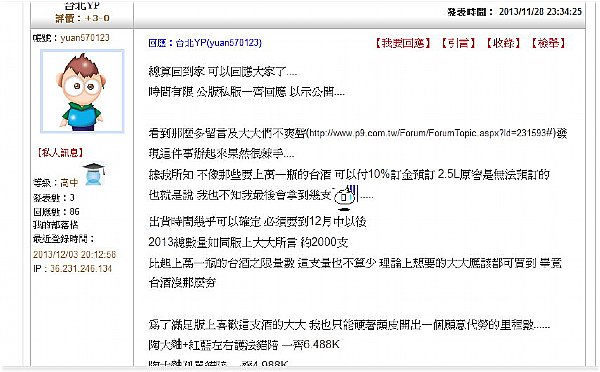Click username 台北YP(yuan570123) in reply header
Image resolution: width=600 pixels, height=372 pixels.
pyautogui.click(x=218, y=43)
